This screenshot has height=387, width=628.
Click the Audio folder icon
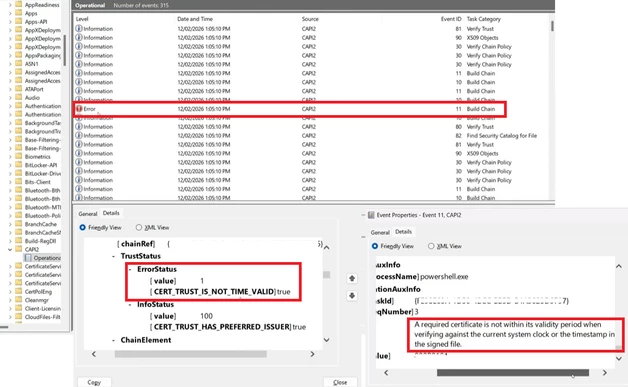[x=18, y=97]
